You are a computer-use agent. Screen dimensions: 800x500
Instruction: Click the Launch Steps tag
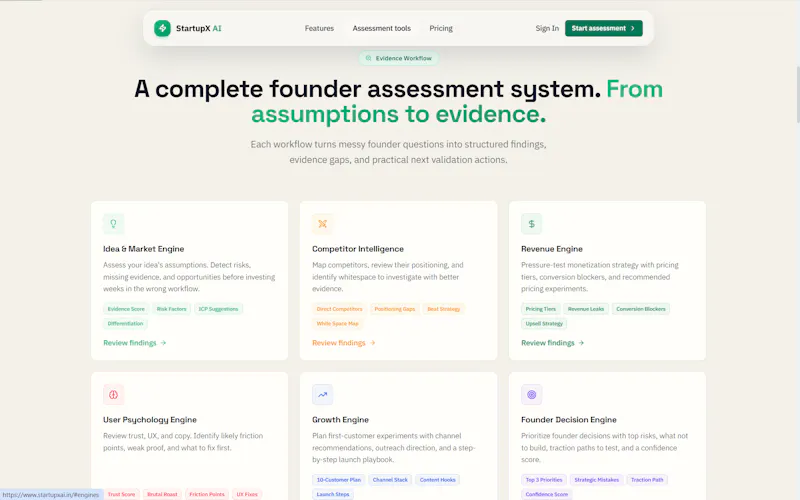point(333,494)
